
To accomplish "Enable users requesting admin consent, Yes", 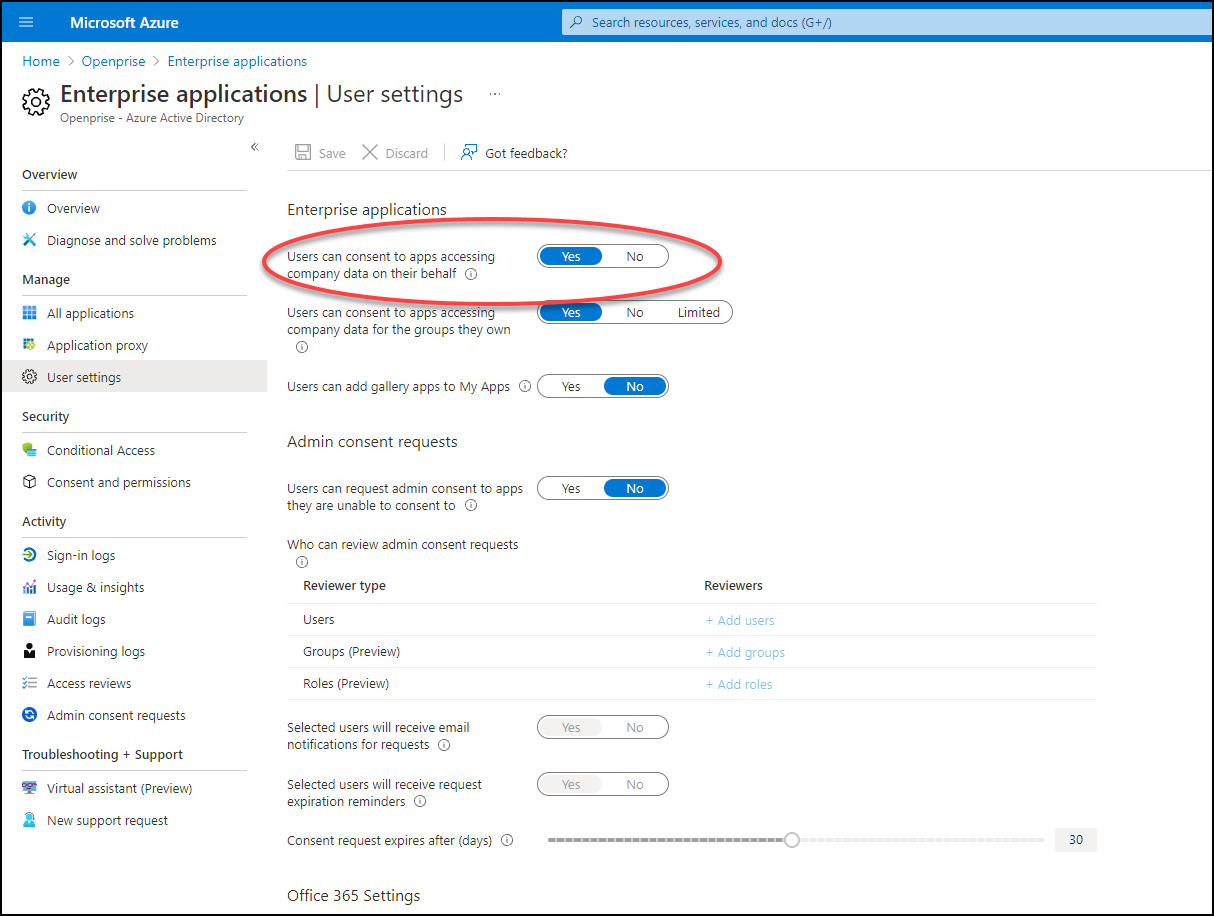I will pyautogui.click(x=571, y=488).
